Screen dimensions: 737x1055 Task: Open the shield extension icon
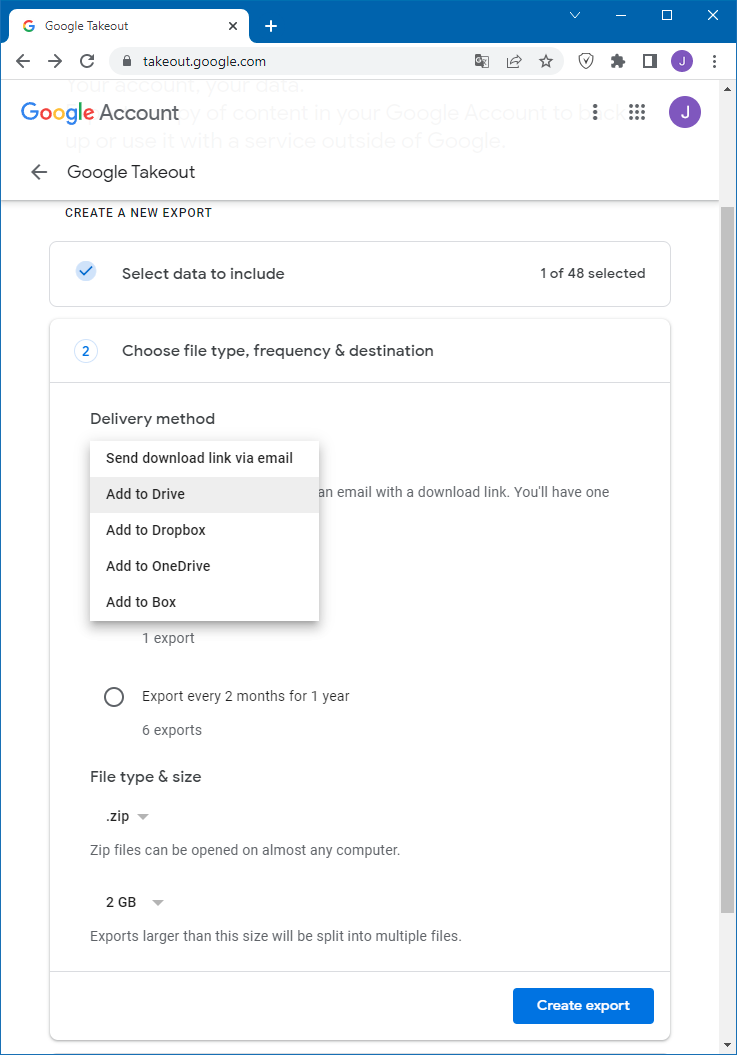point(586,61)
